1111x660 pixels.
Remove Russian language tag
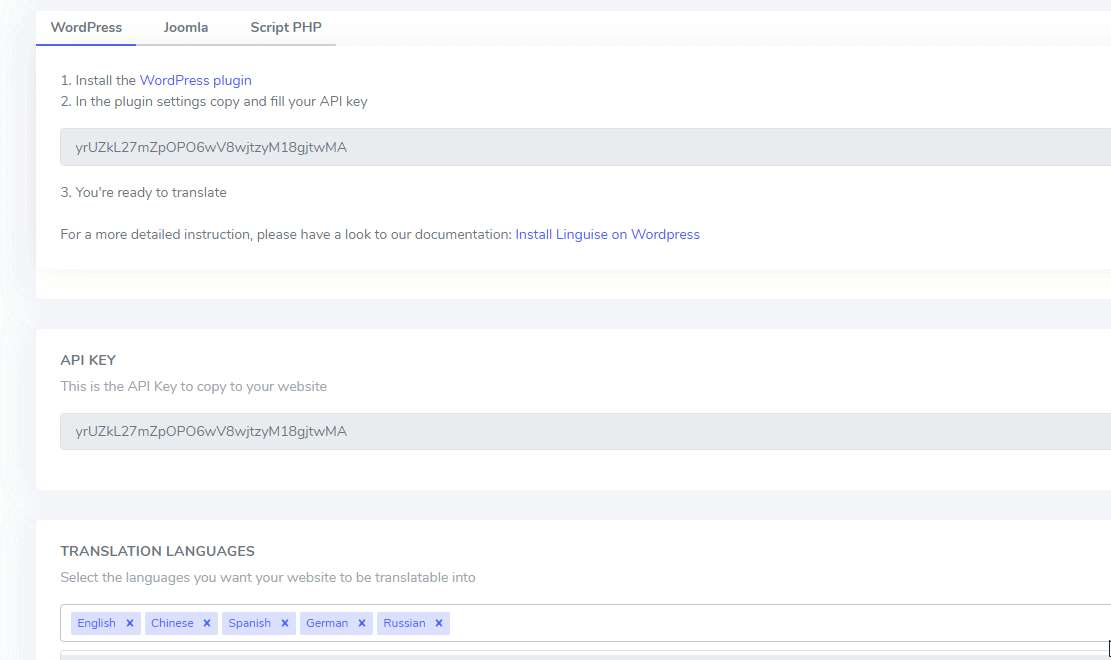[439, 623]
